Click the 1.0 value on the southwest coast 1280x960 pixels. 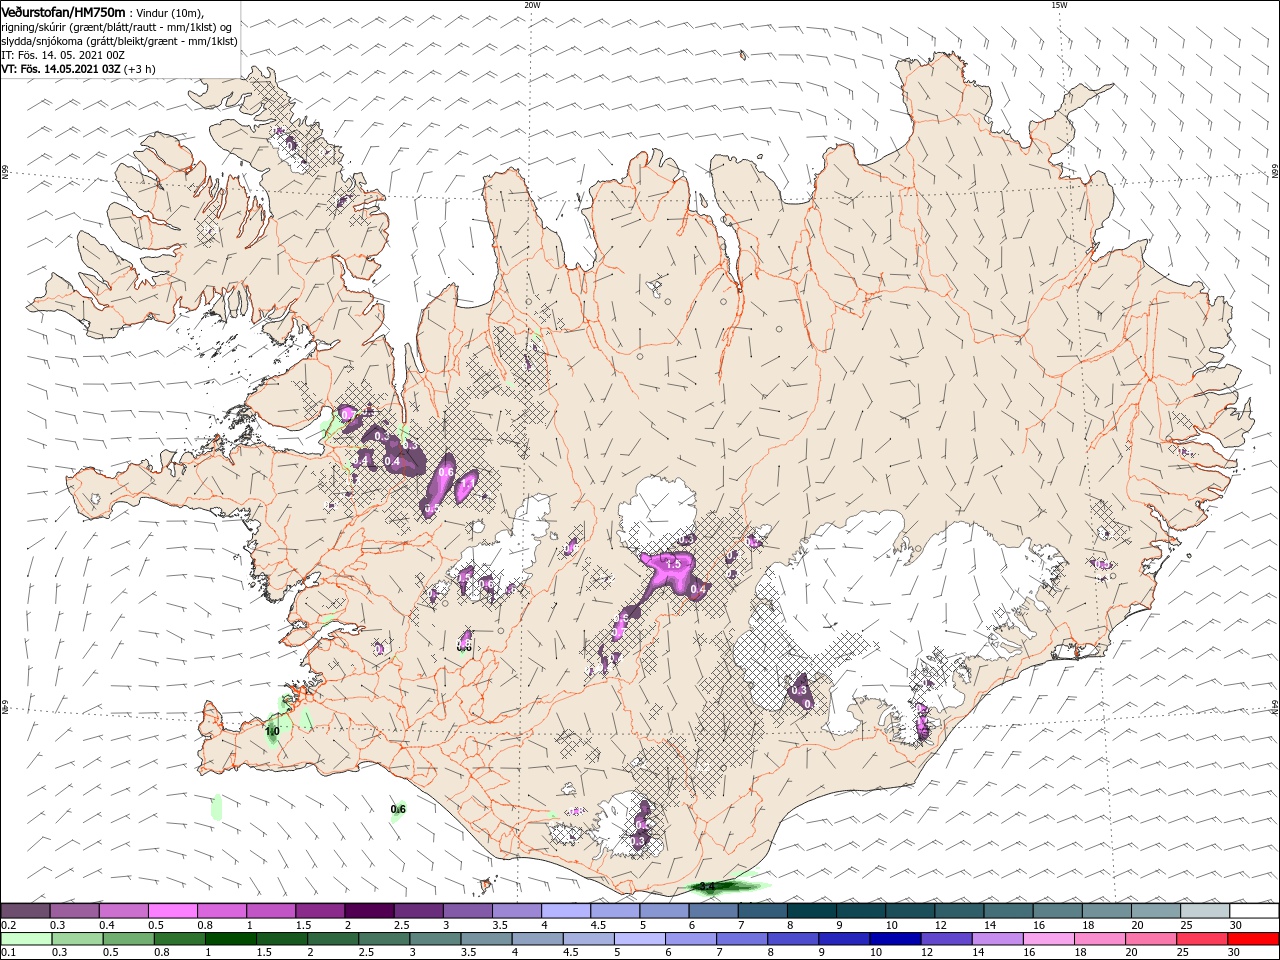click(x=272, y=731)
